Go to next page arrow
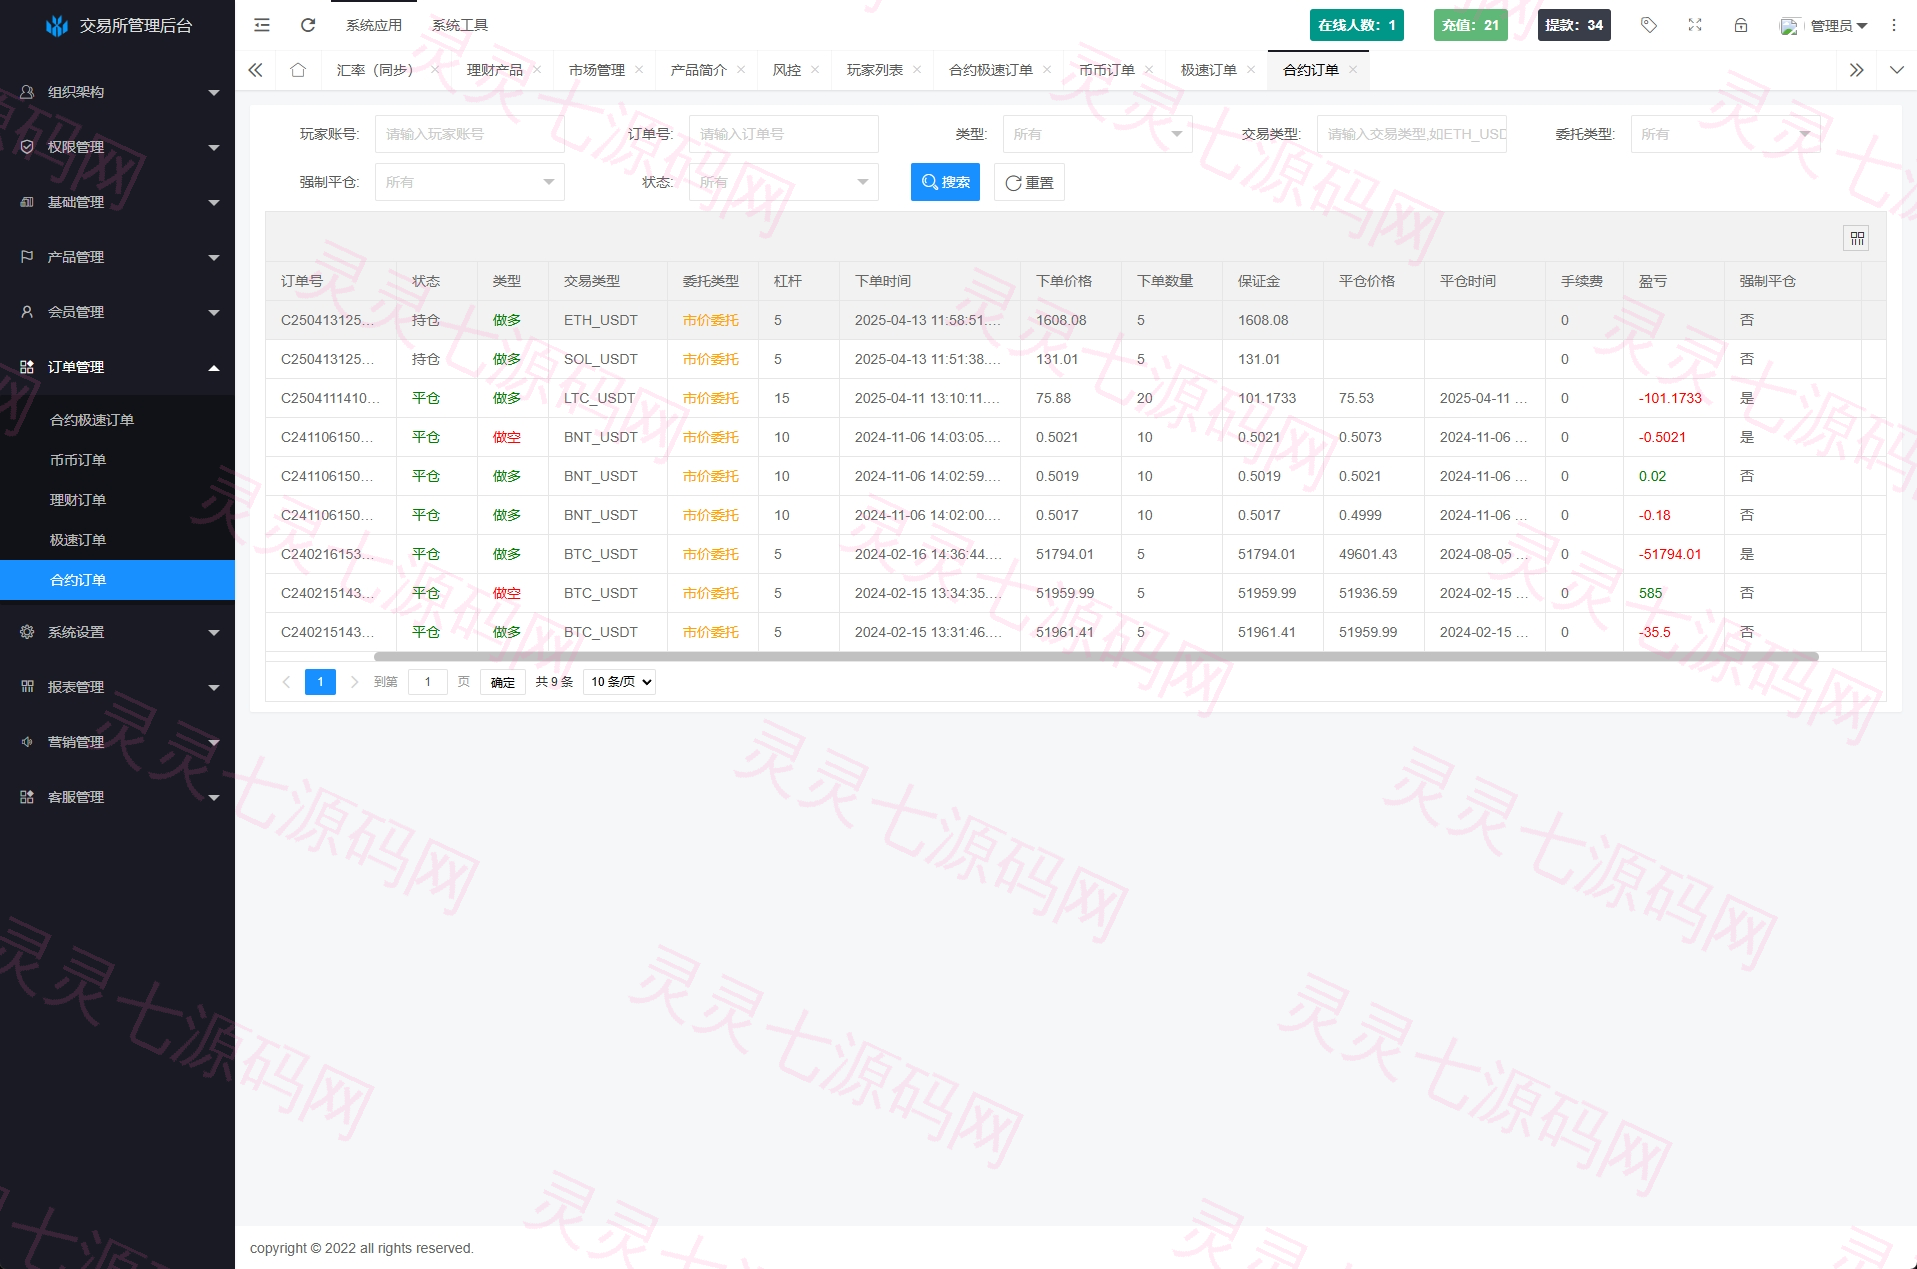1917x1269 pixels. 354,682
